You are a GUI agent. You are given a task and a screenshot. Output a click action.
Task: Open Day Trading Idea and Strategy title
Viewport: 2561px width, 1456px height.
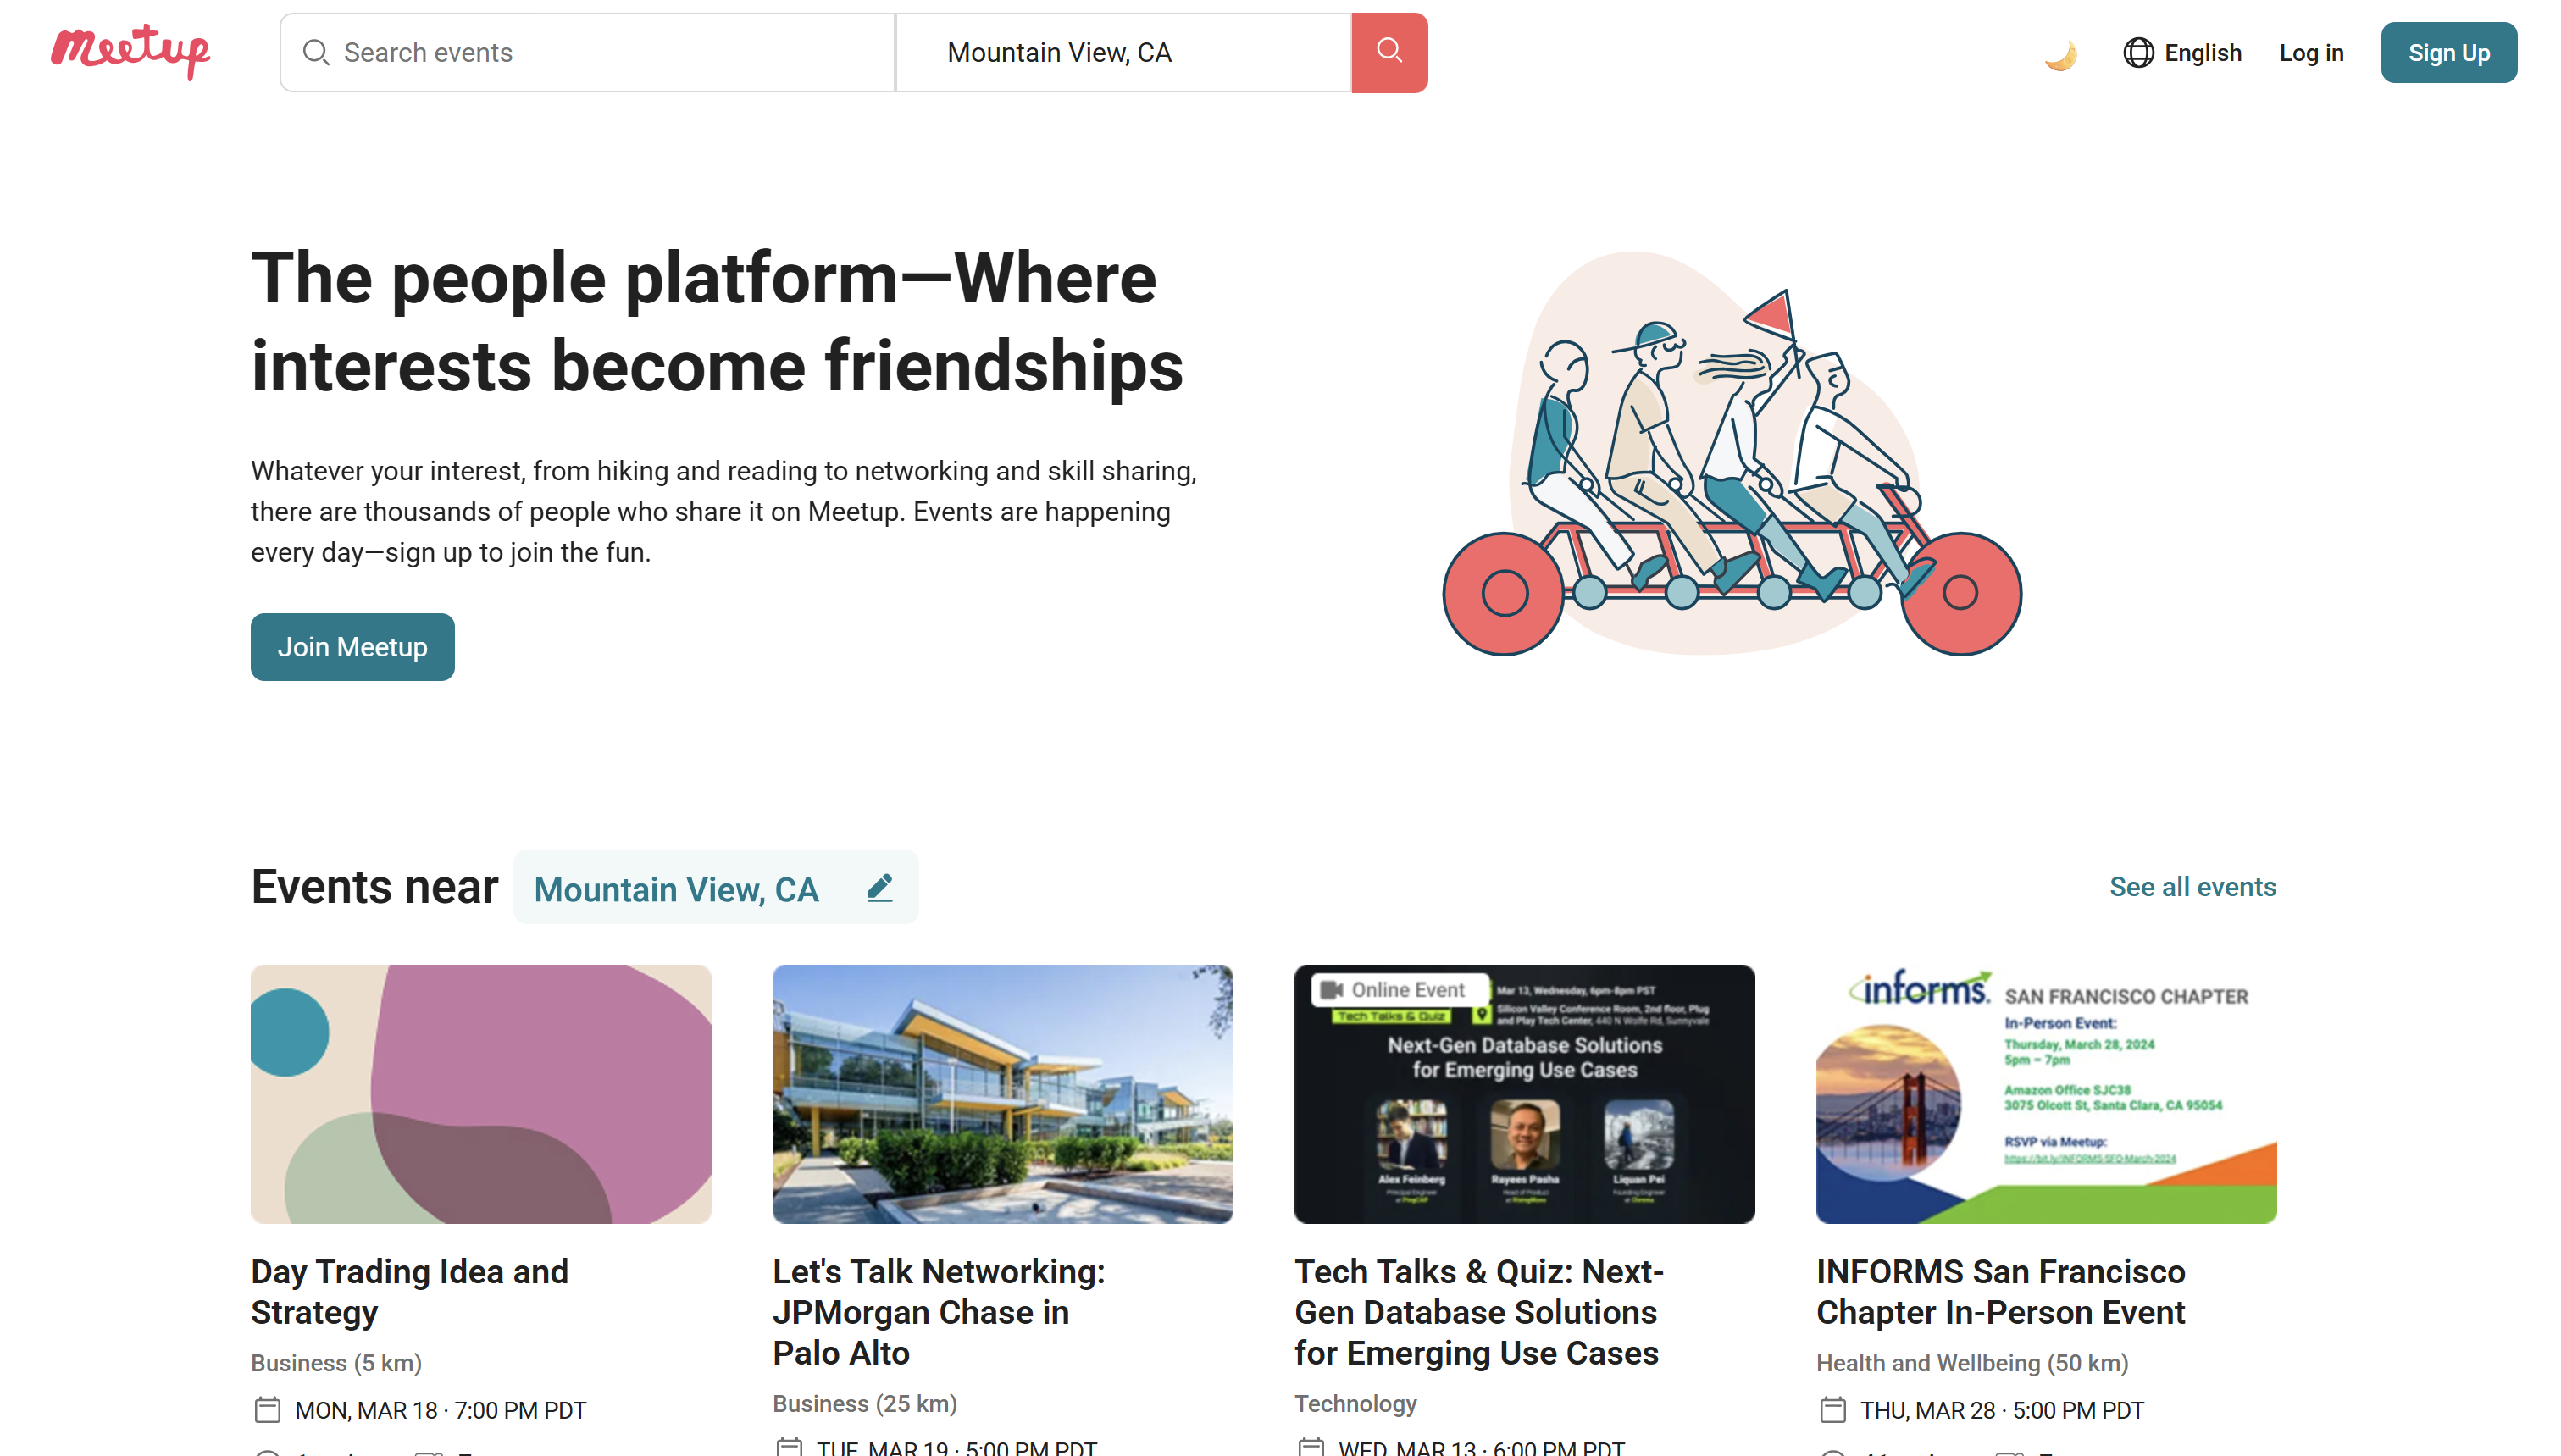coord(410,1292)
